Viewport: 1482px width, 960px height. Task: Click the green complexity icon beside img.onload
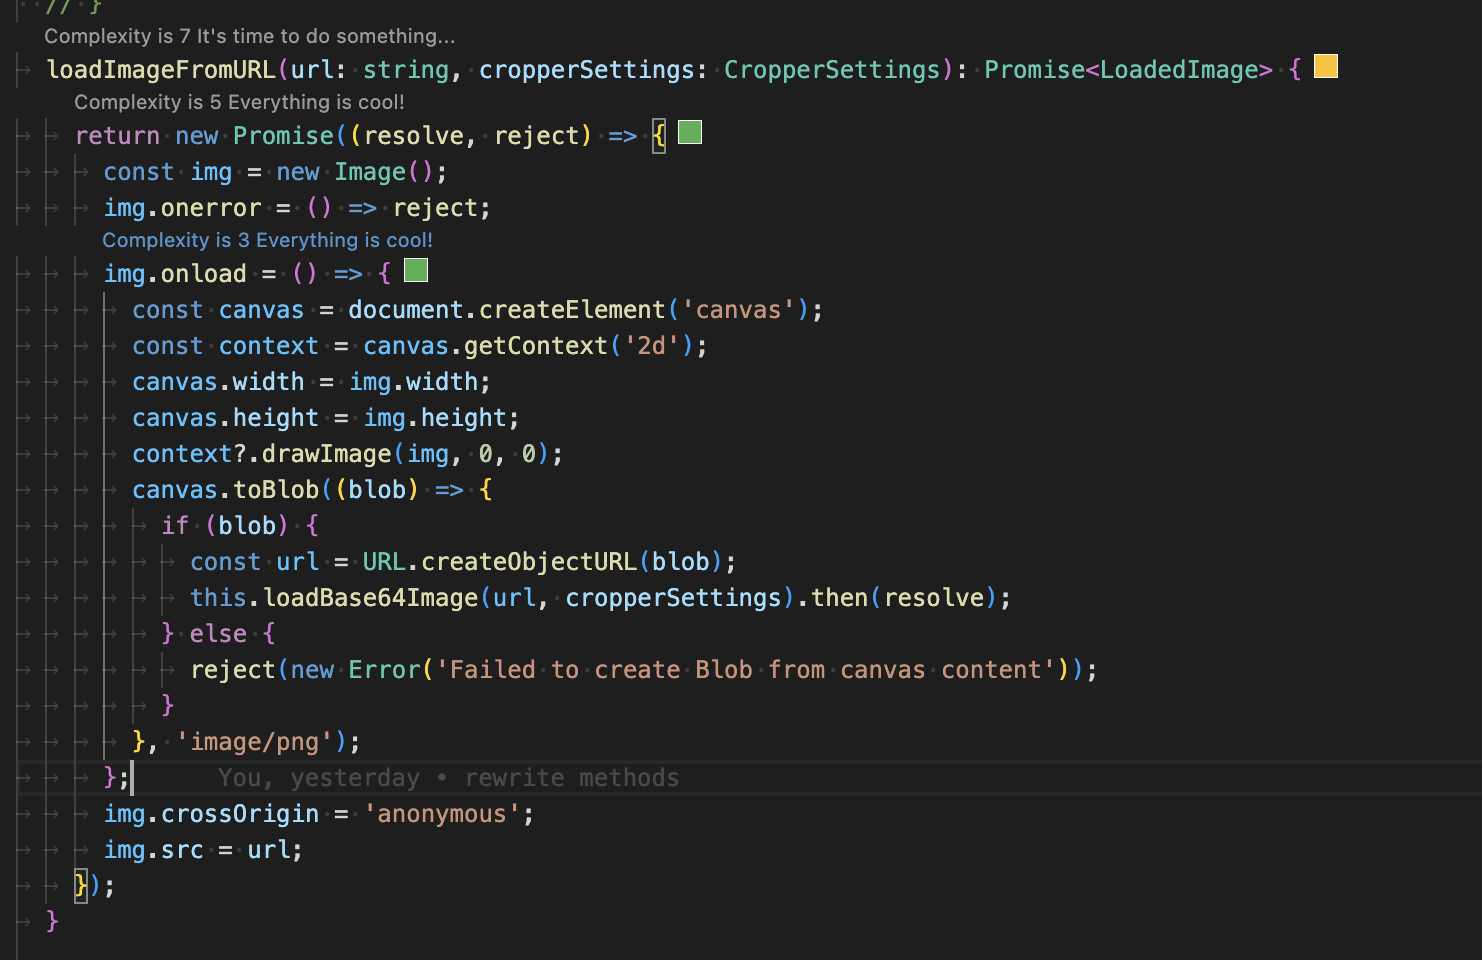(415, 270)
